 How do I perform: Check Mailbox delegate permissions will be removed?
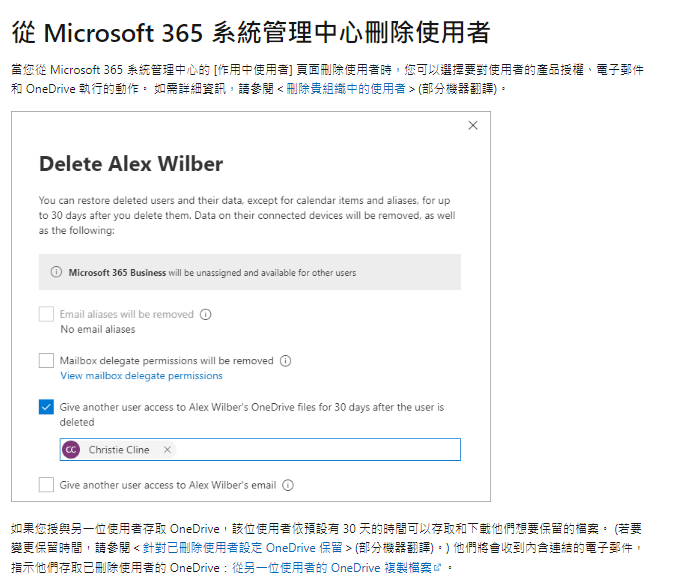click(46, 360)
